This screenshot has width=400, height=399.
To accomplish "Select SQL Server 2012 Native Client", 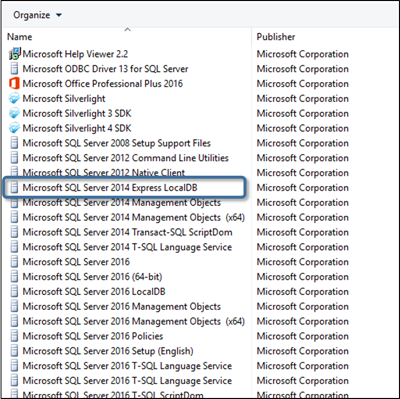I will pyautogui.click(x=104, y=173).
